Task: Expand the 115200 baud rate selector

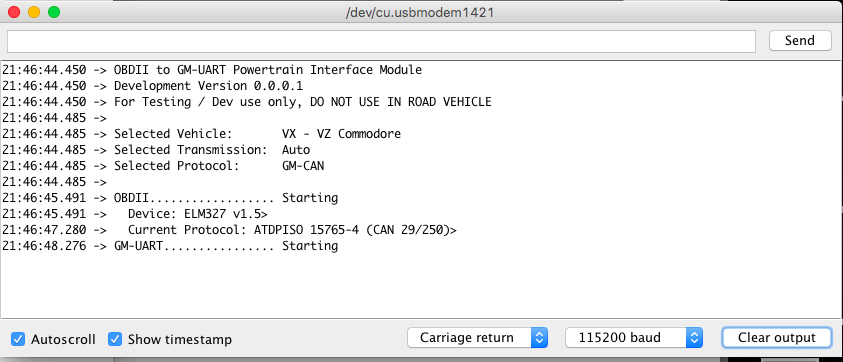Action: click(x=634, y=338)
